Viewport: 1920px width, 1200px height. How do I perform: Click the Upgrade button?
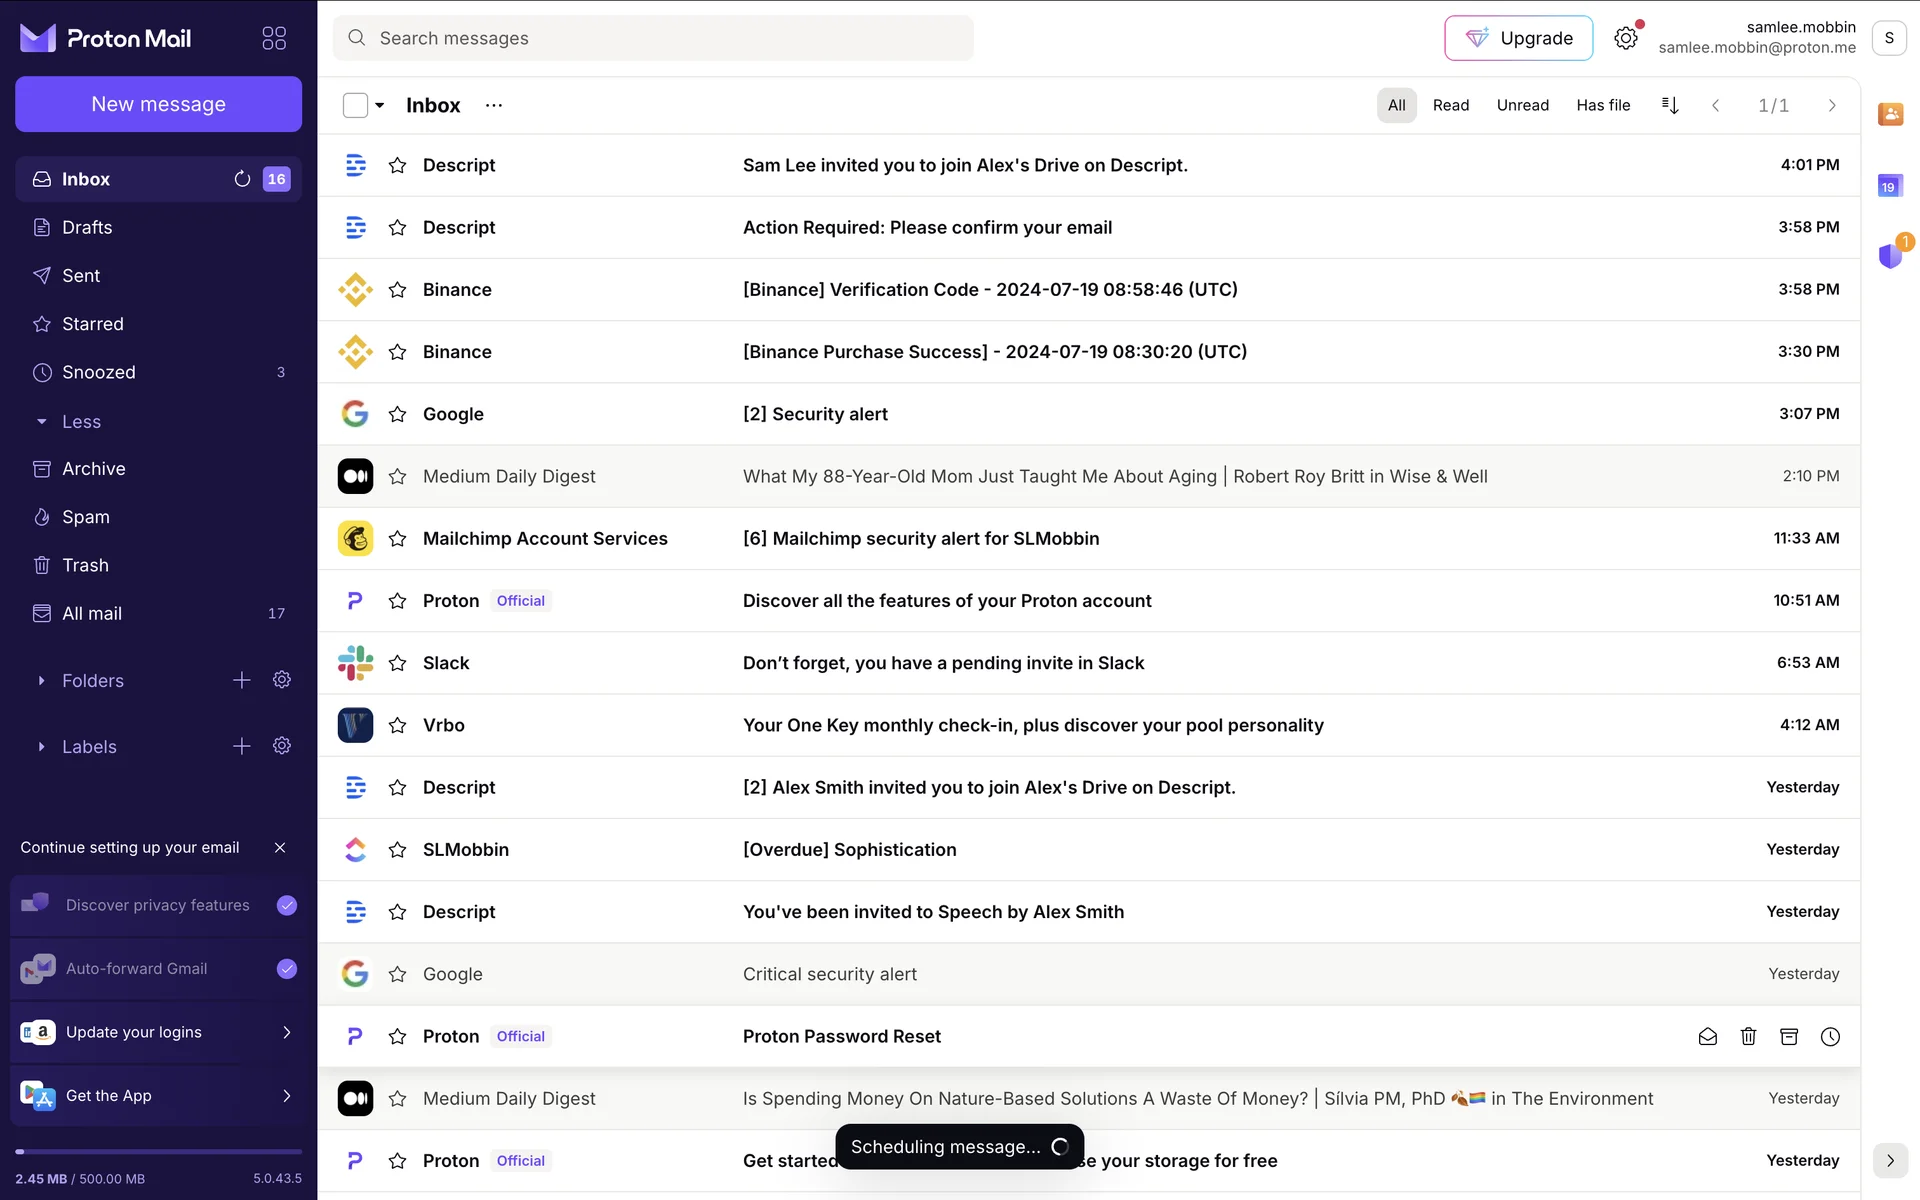point(1518,38)
